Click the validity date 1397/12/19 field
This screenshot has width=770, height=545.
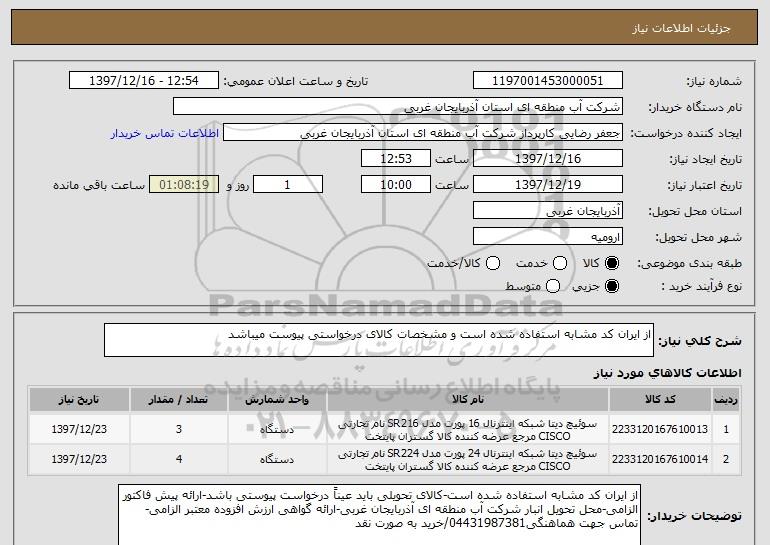[548, 185]
